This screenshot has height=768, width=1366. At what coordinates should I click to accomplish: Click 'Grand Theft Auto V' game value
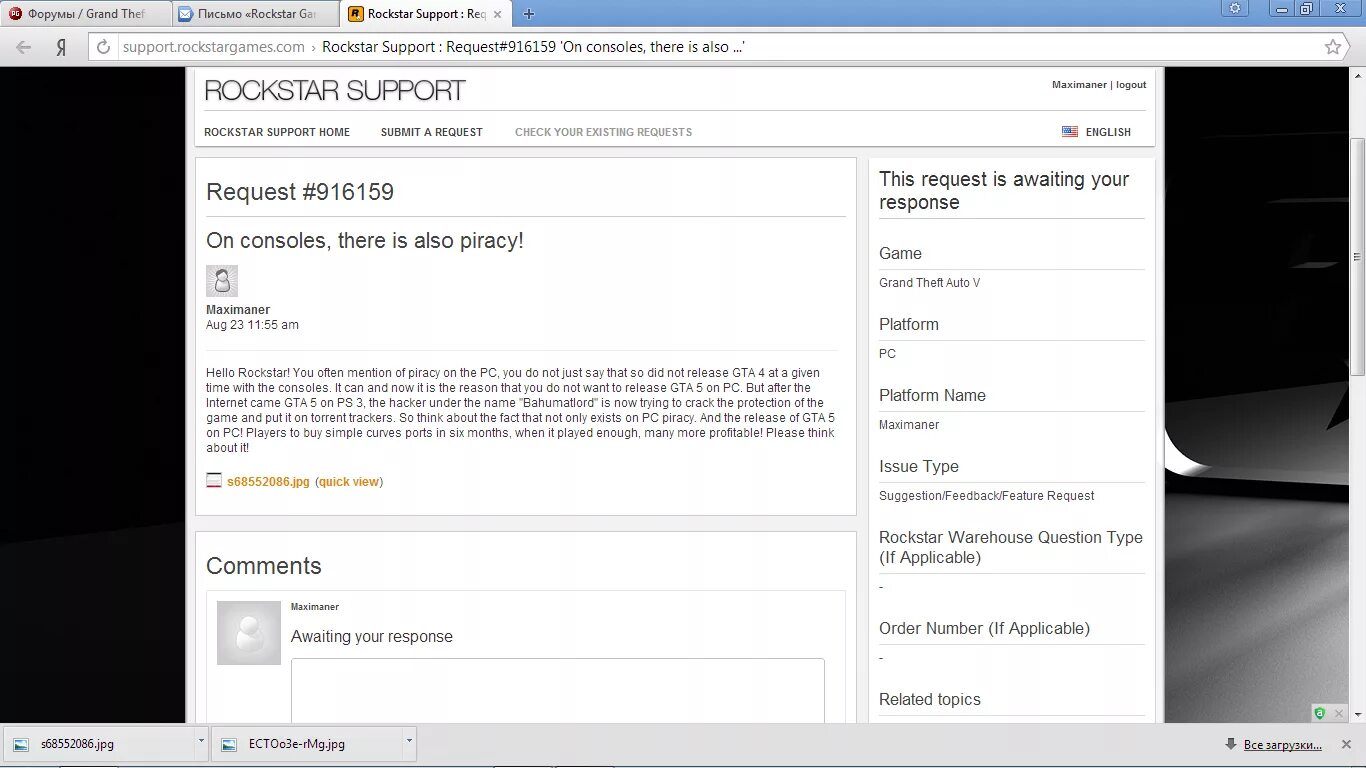[929, 283]
